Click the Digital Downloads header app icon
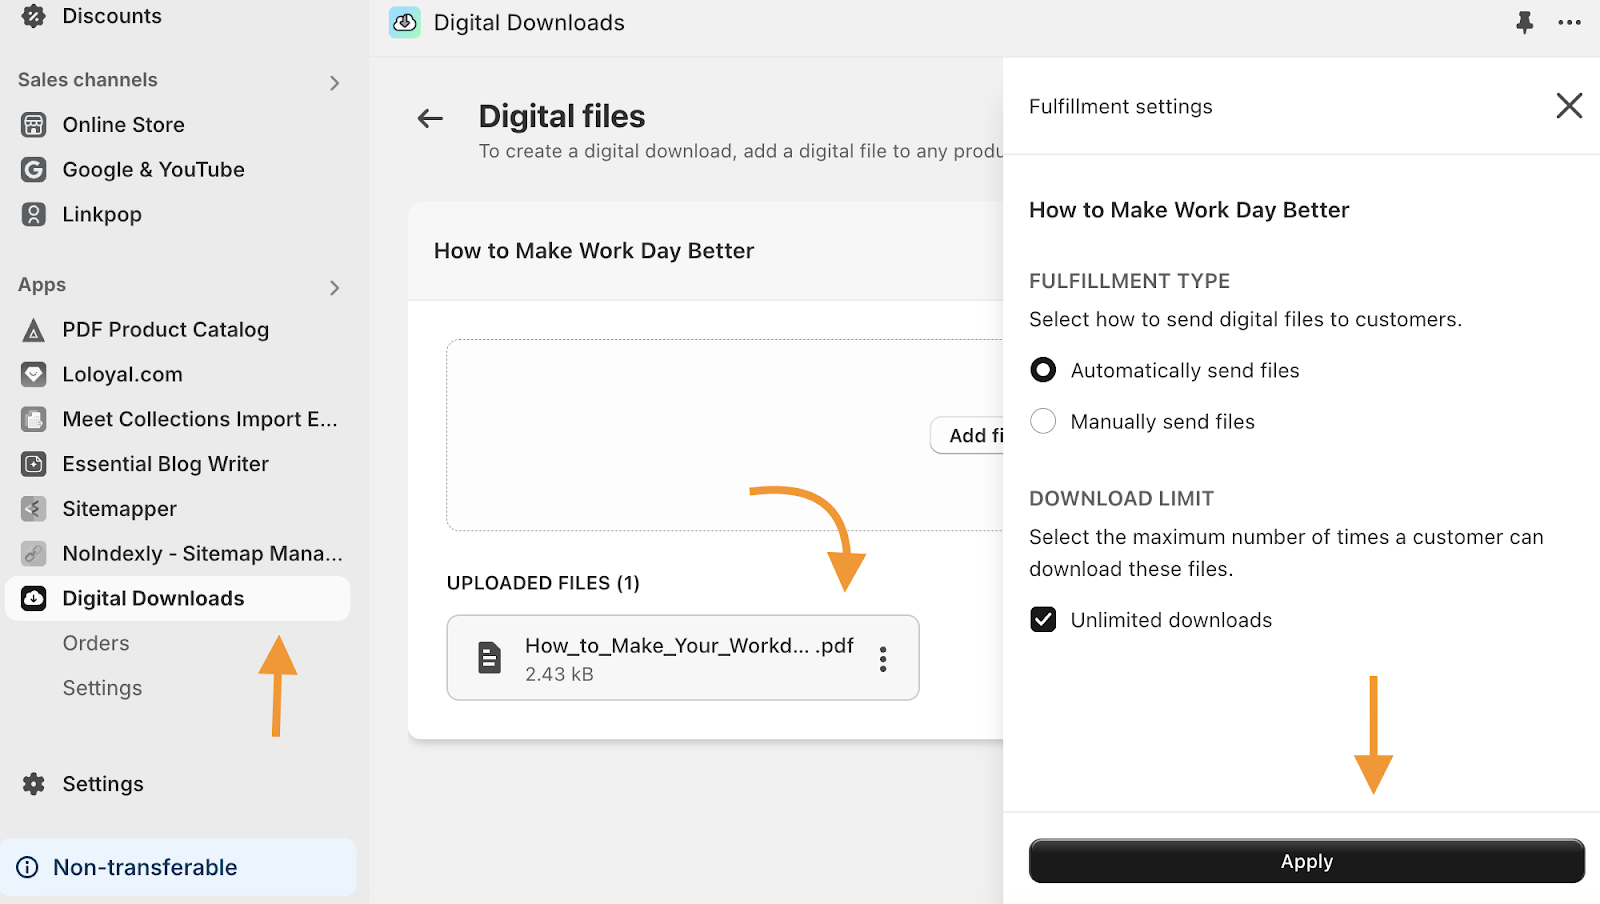Viewport: 1600px width, 904px height. point(405,22)
